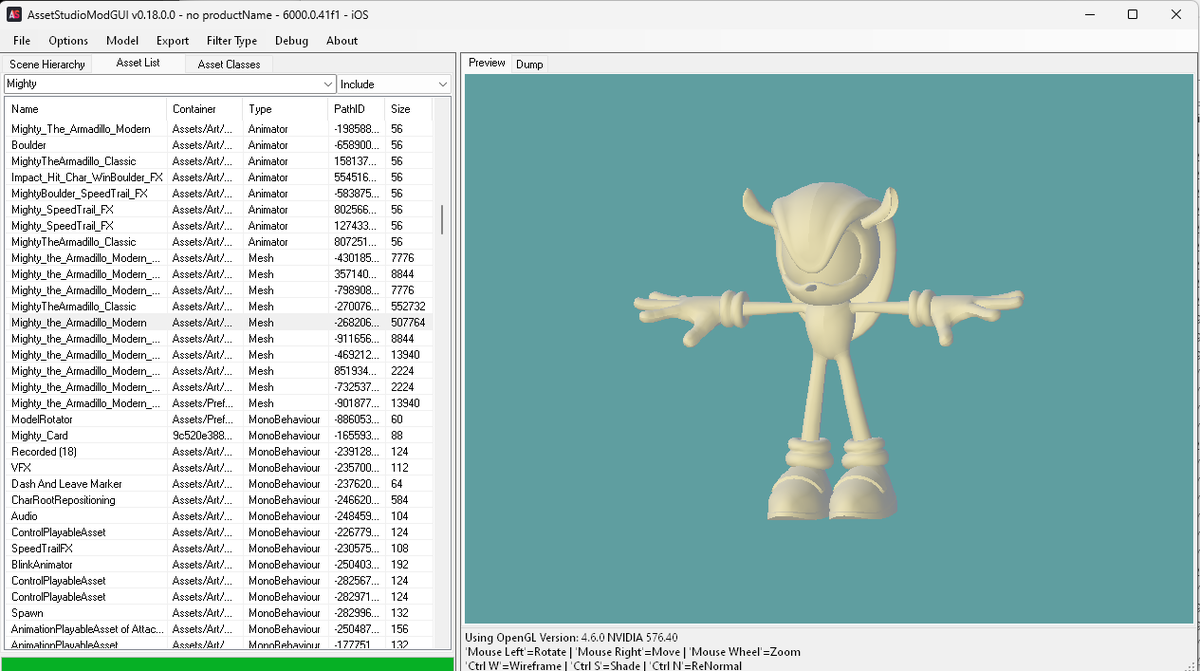Switch to the Asset Classes tab

pyautogui.click(x=229, y=64)
